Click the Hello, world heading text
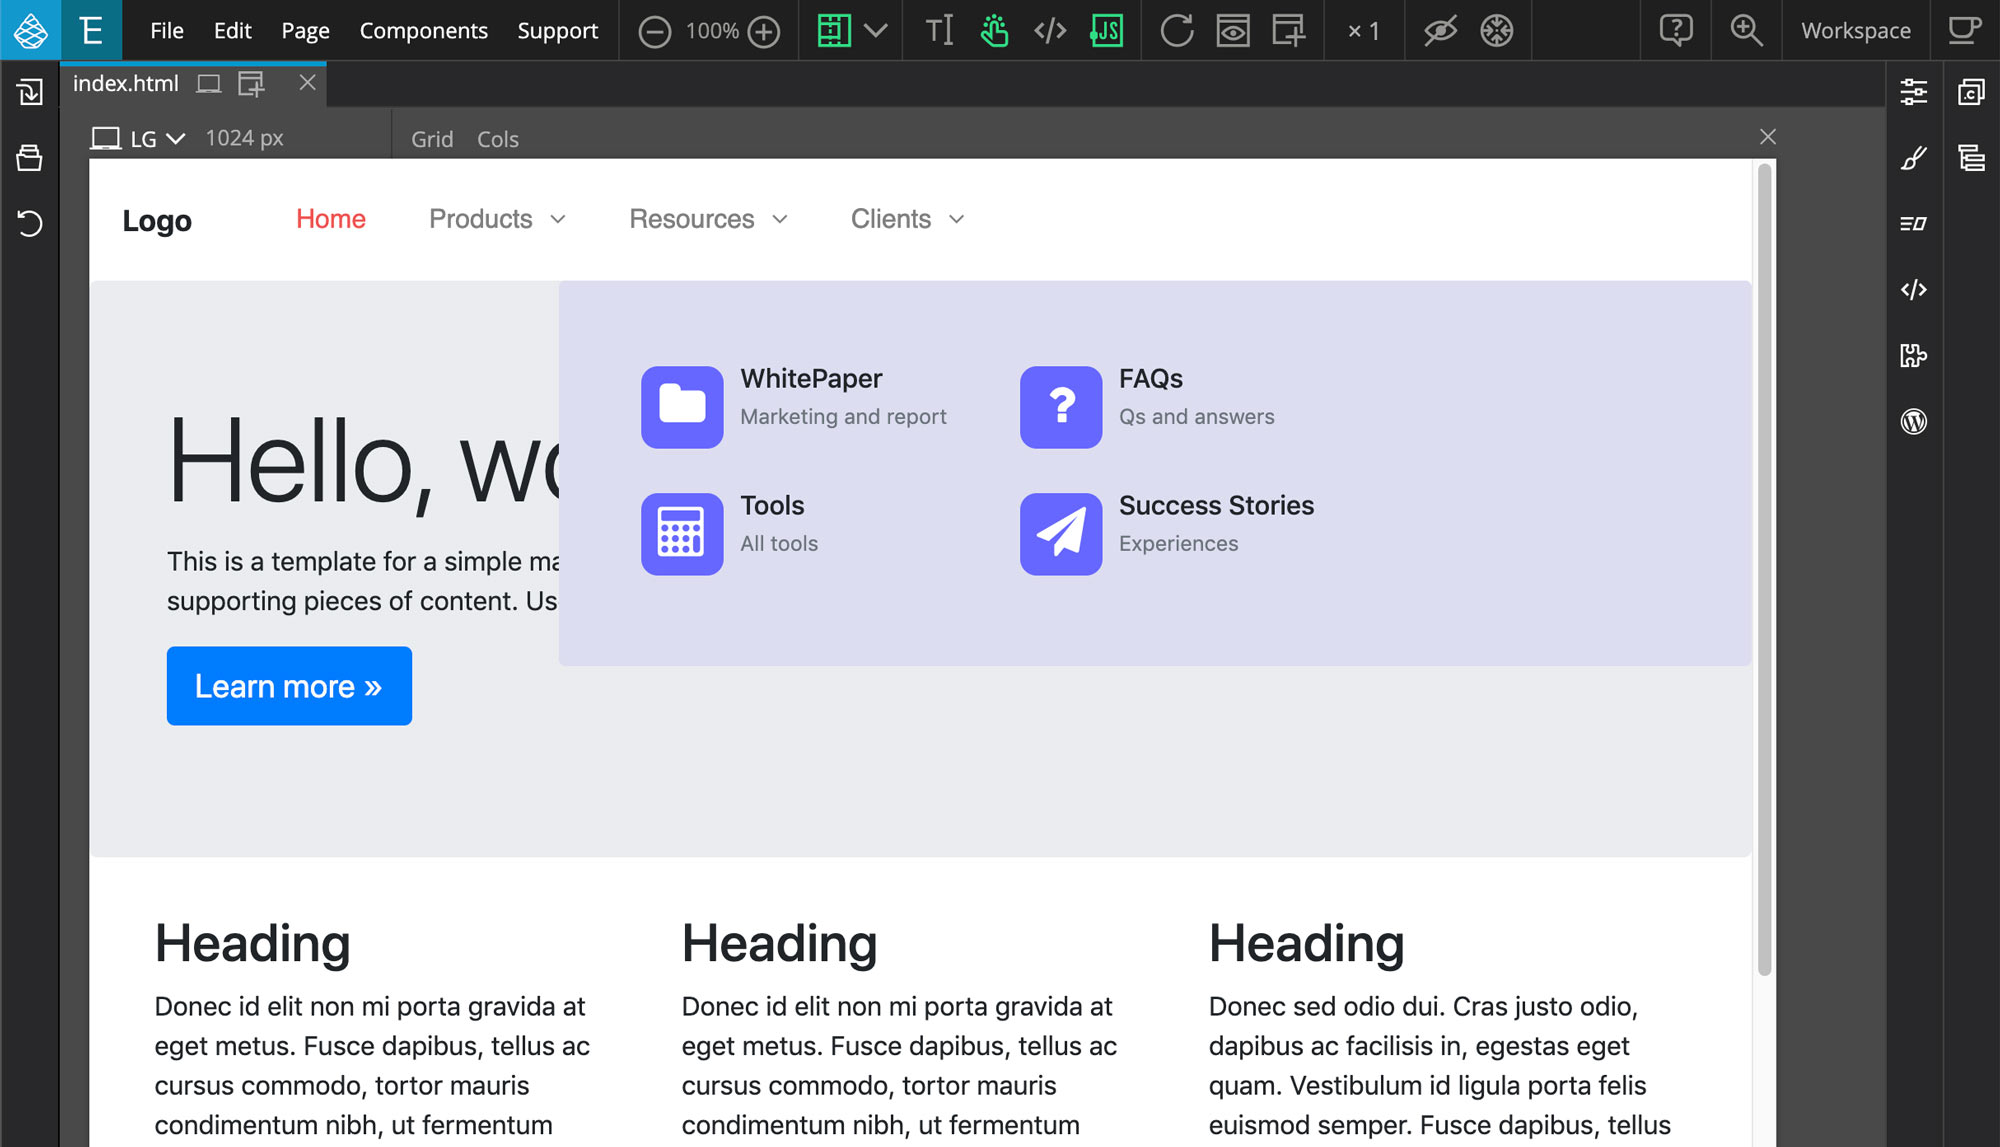Image resolution: width=2000 pixels, height=1147 pixels. click(x=363, y=462)
